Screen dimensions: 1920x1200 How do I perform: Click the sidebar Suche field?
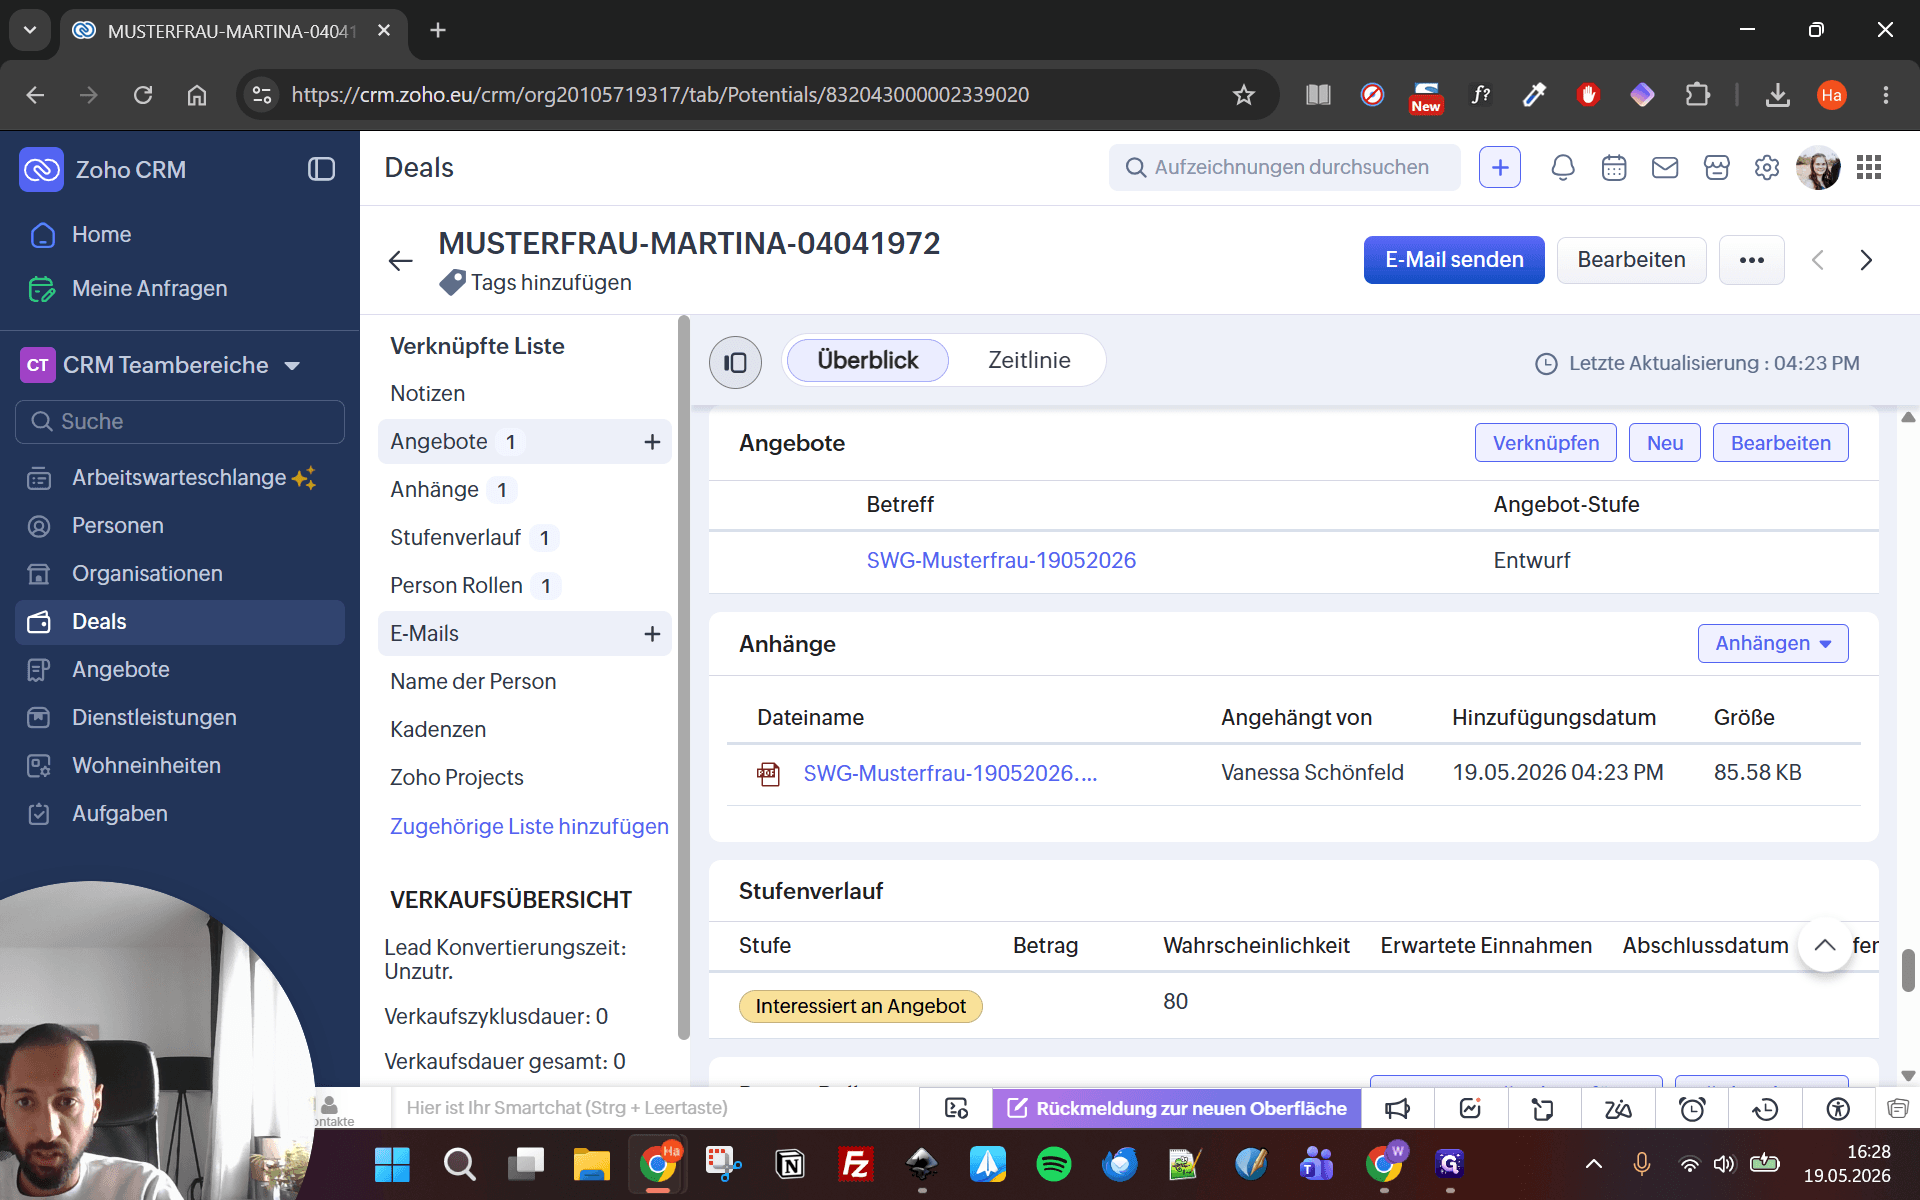180,422
